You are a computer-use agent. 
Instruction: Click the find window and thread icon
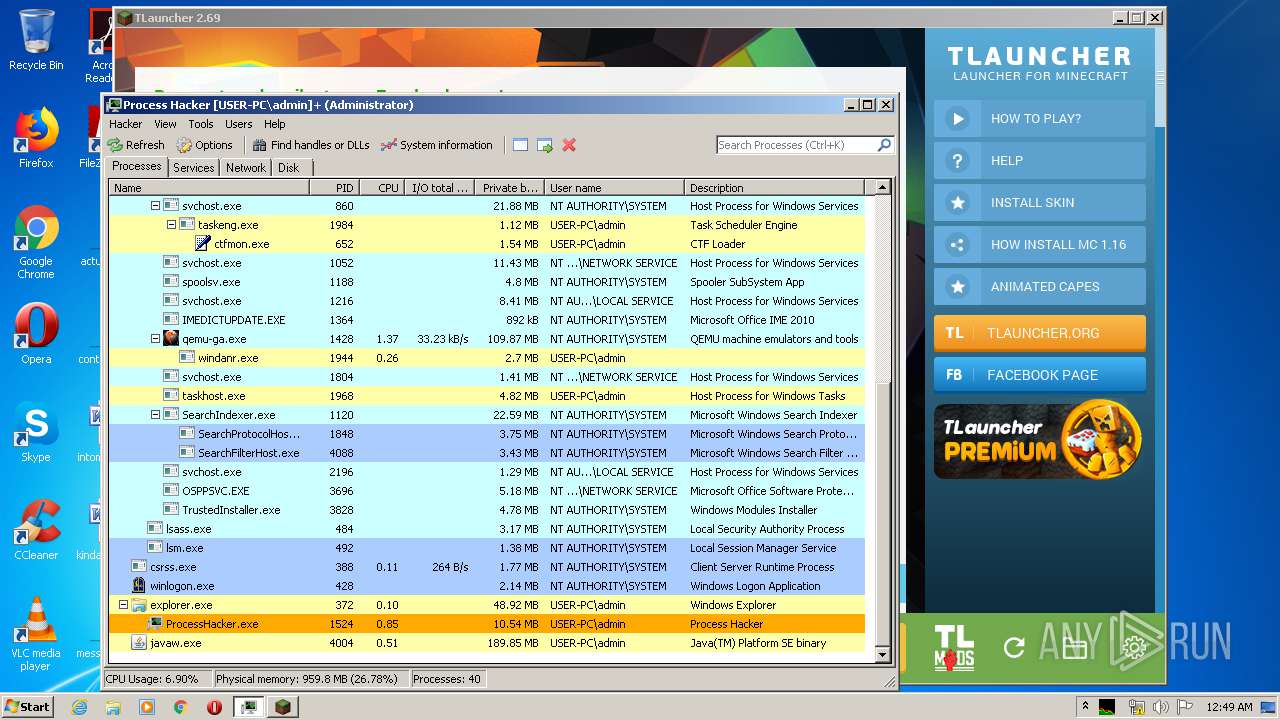click(x=545, y=145)
